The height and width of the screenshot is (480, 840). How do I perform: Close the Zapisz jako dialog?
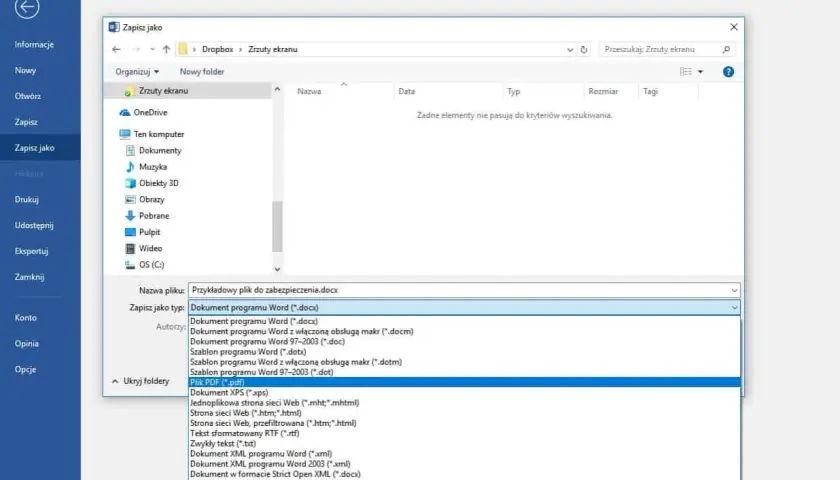(734, 27)
